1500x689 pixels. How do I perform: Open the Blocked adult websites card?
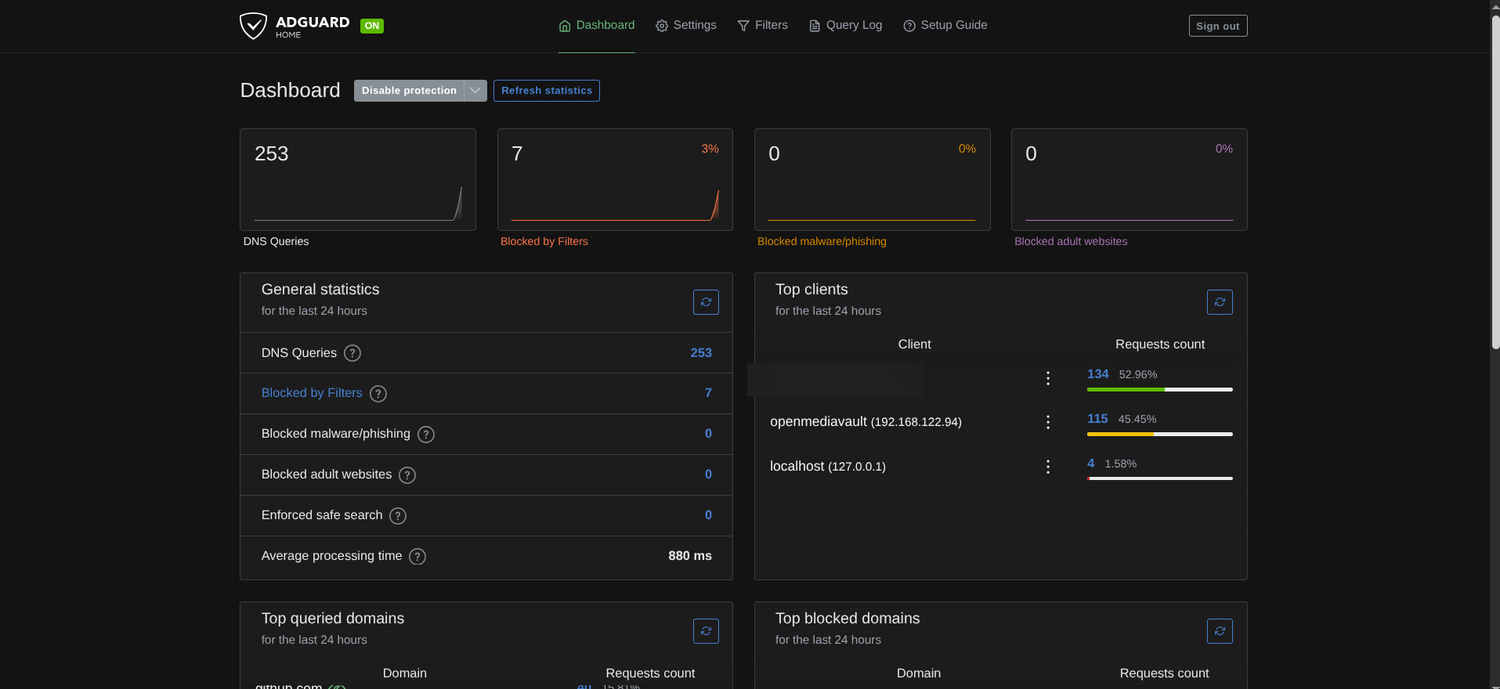coord(1129,179)
